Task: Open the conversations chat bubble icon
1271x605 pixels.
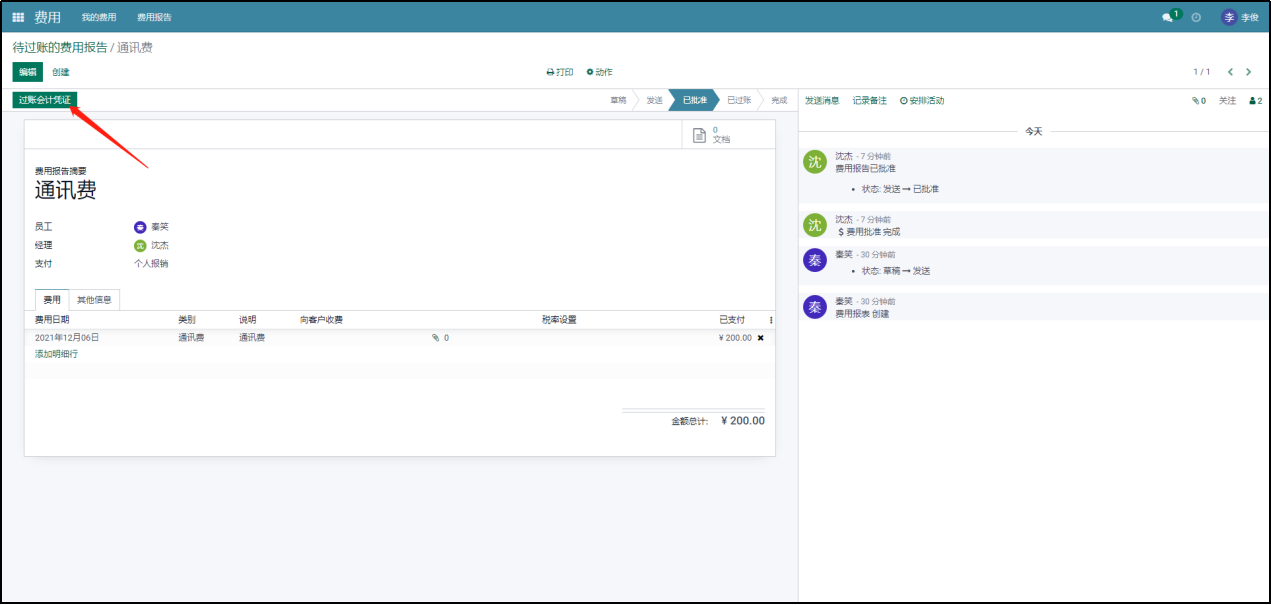Action: click(1167, 18)
